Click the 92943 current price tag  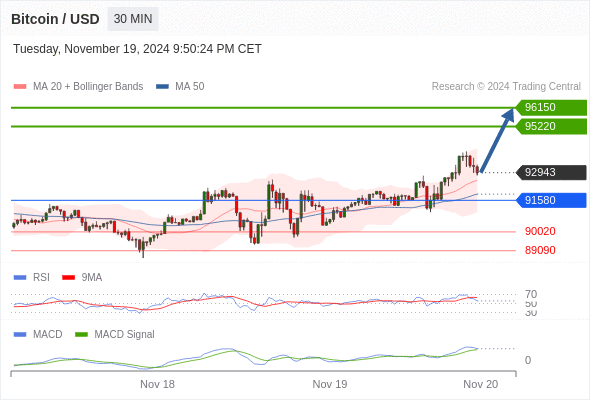click(x=551, y=172)
